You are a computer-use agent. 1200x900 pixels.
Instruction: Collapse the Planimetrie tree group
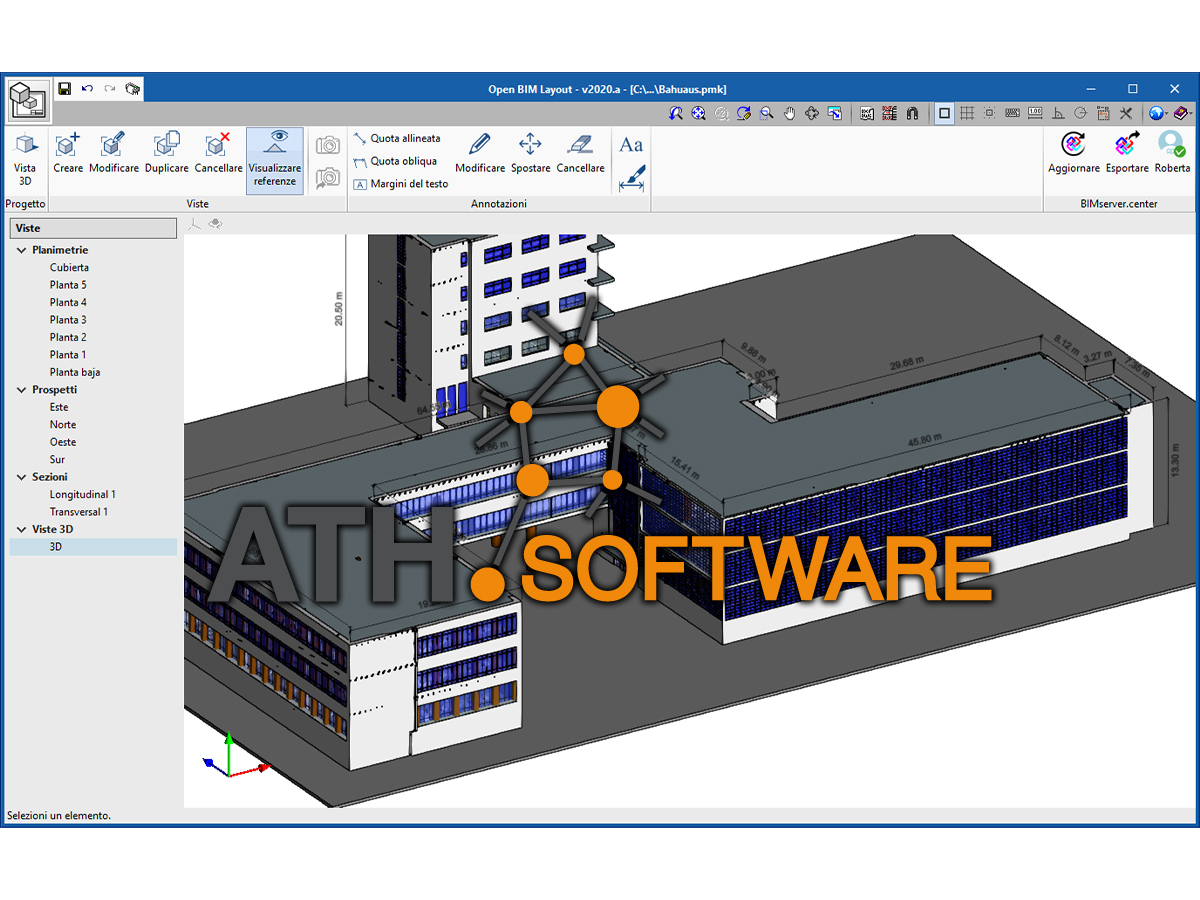[x=22, y=250]
